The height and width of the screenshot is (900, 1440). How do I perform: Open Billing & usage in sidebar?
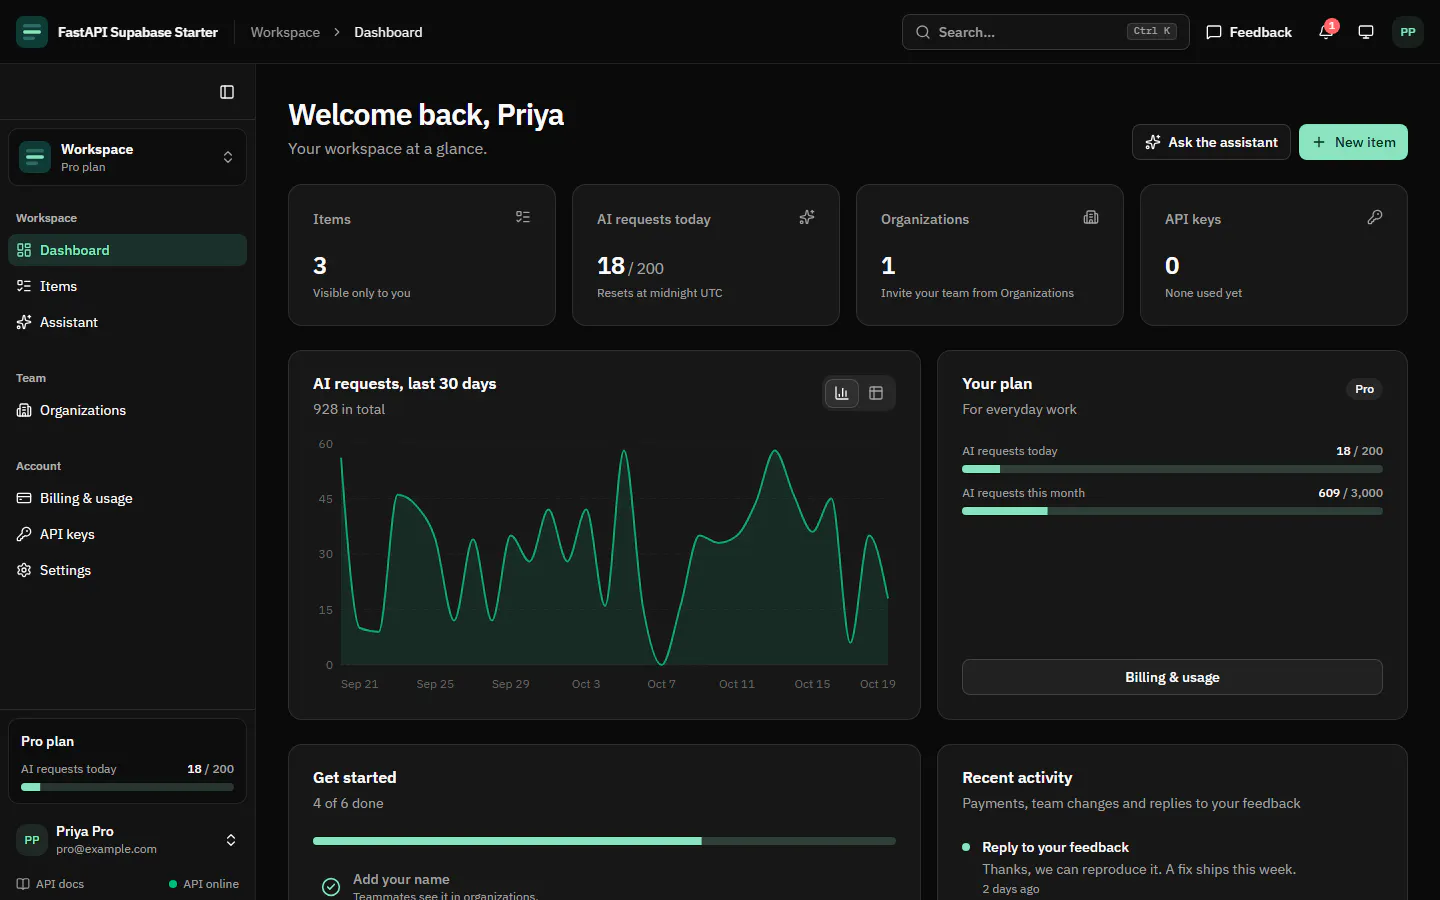point(127,498)
